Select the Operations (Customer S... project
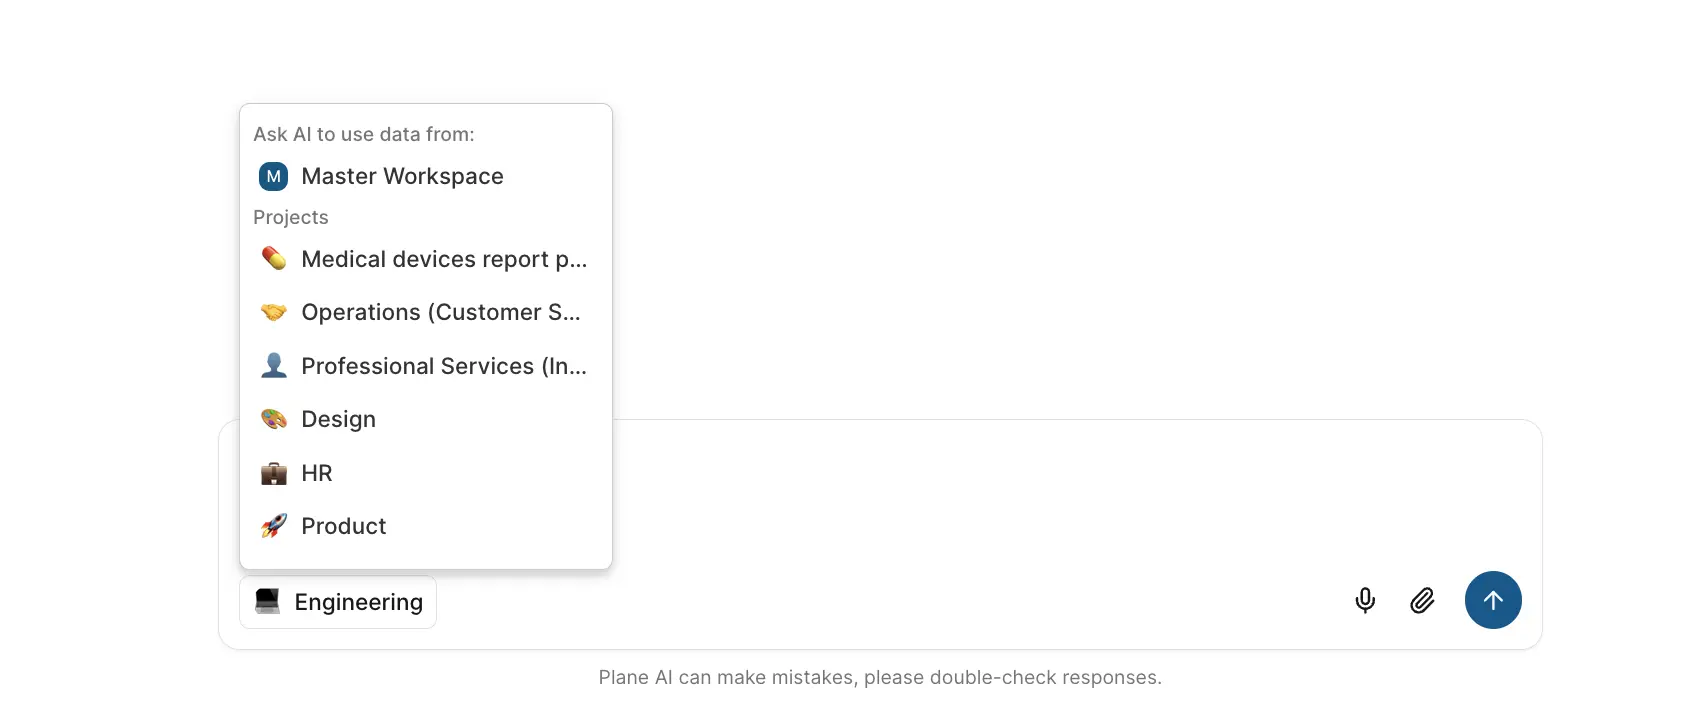Screen dimensions: 1702x710 [440, 312]
